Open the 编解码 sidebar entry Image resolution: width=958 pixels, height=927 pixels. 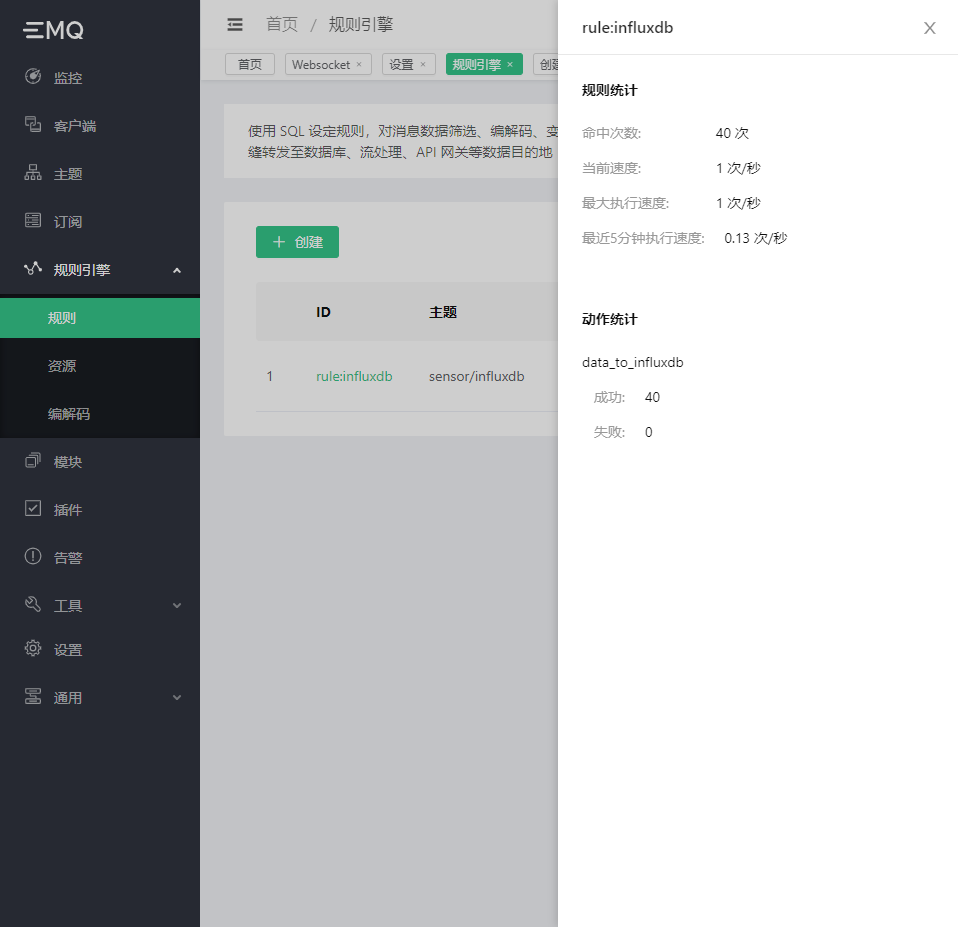click(x=70, y=413)
